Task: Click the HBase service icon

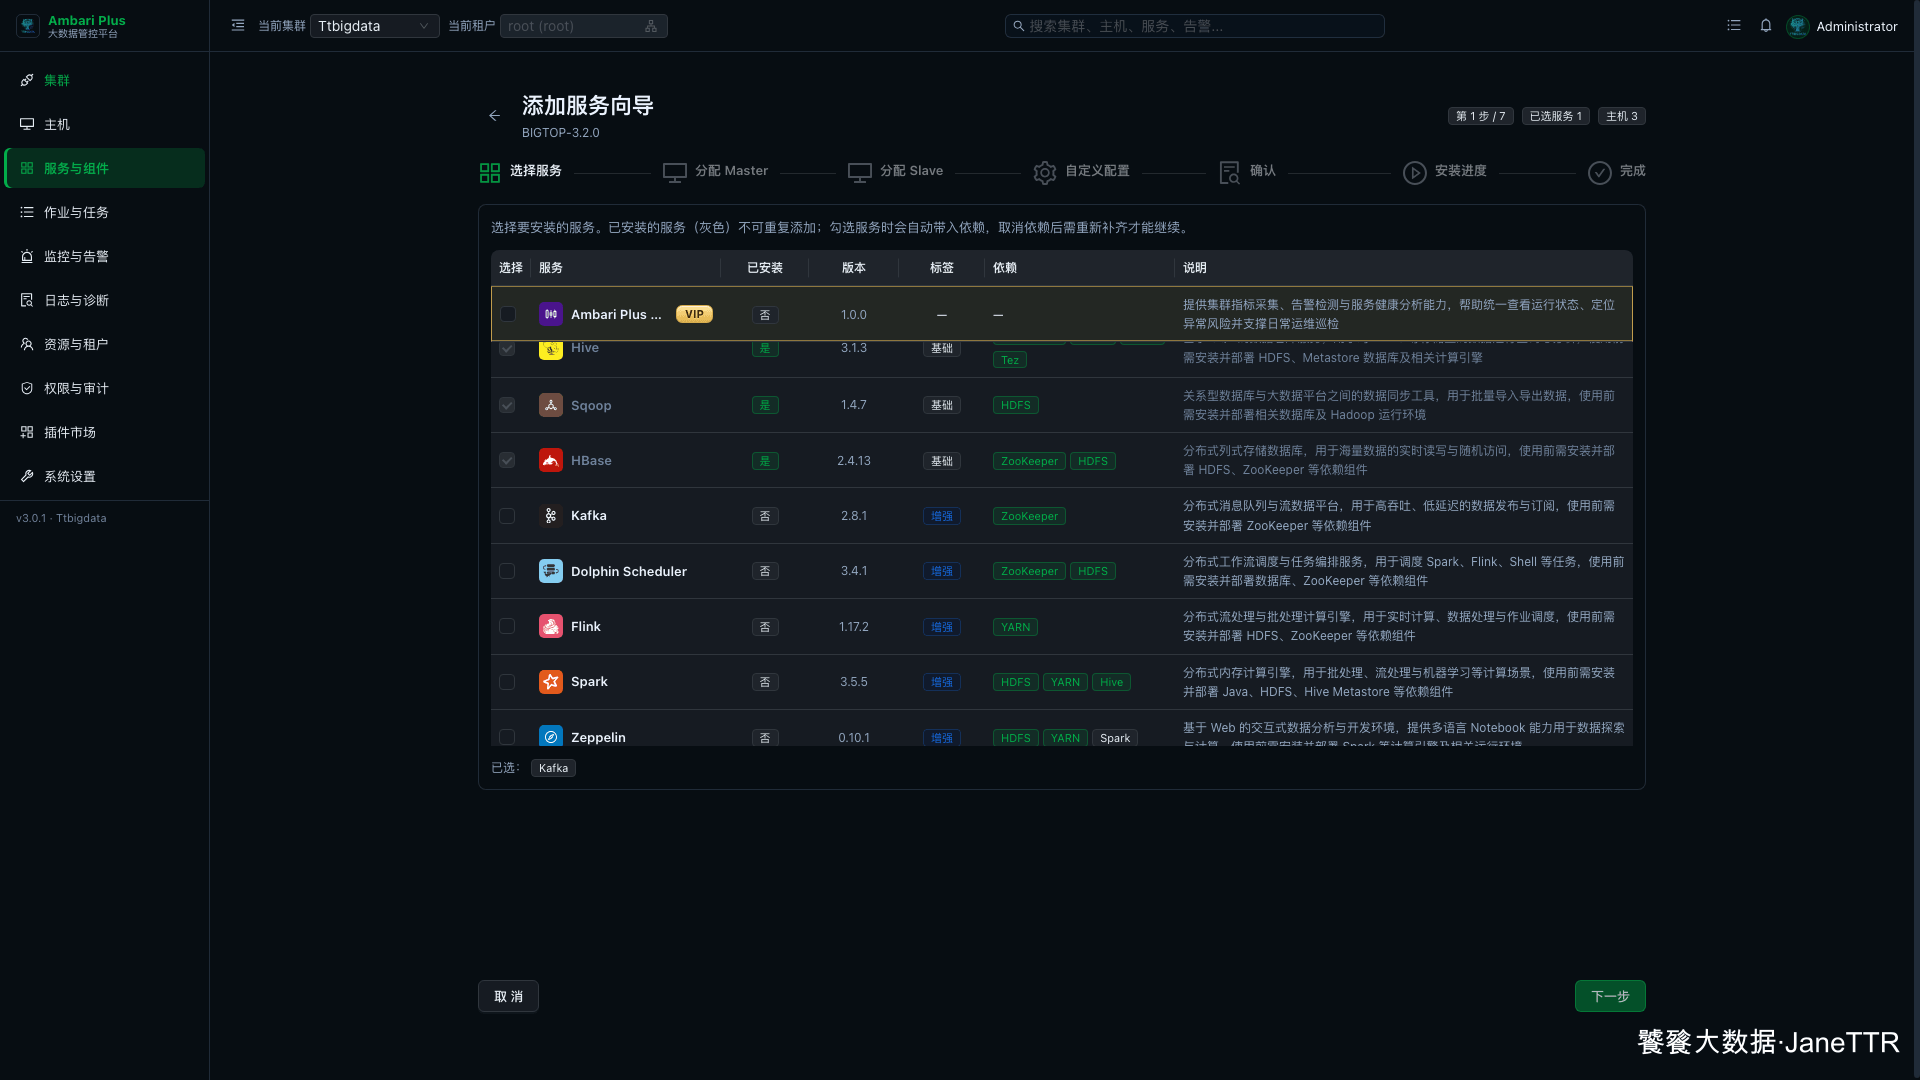Action: [551, 460]
